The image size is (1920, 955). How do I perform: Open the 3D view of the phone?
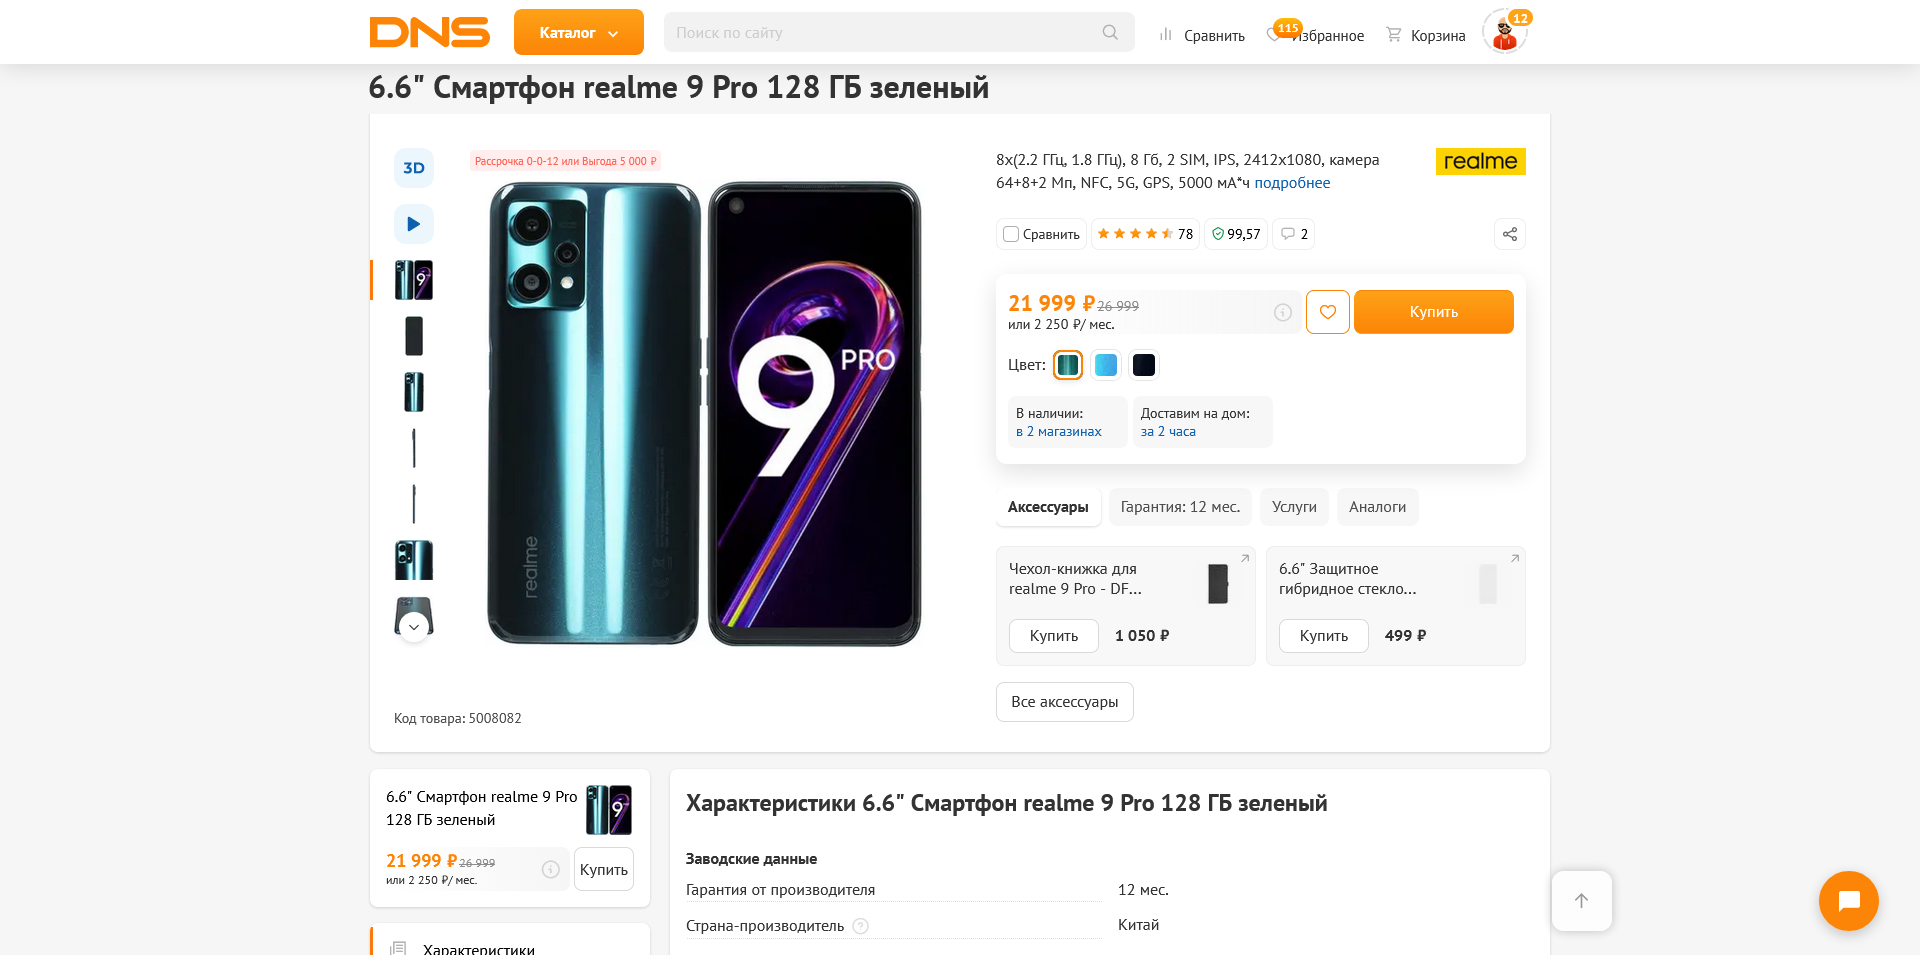pos(414,168)
